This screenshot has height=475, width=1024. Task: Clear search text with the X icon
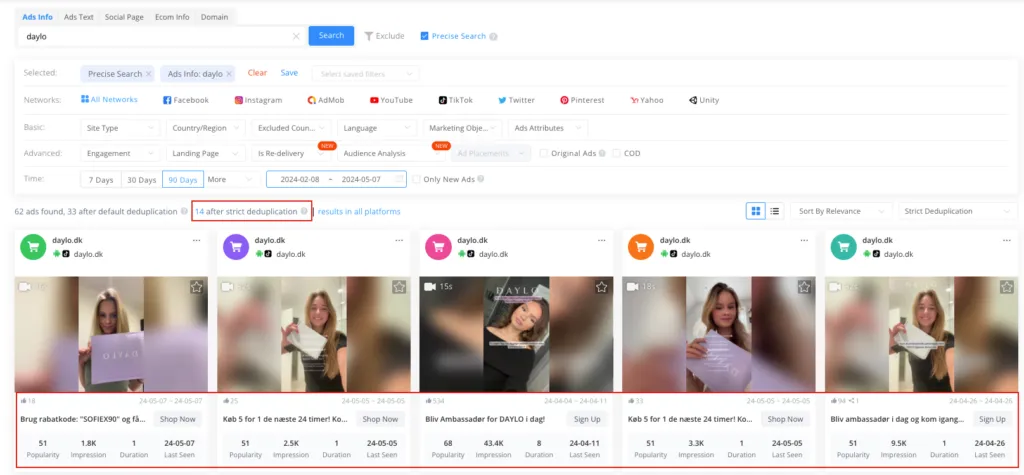296,36
